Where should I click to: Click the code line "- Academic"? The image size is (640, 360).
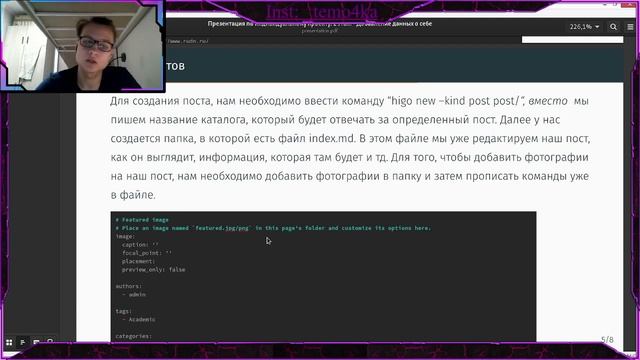[139, 319]
